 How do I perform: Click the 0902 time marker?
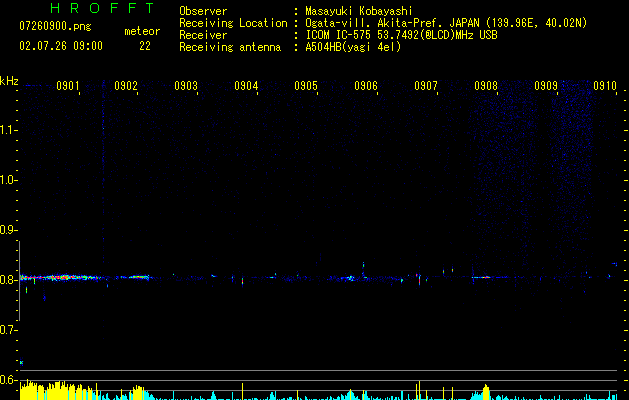coord(126,86)
